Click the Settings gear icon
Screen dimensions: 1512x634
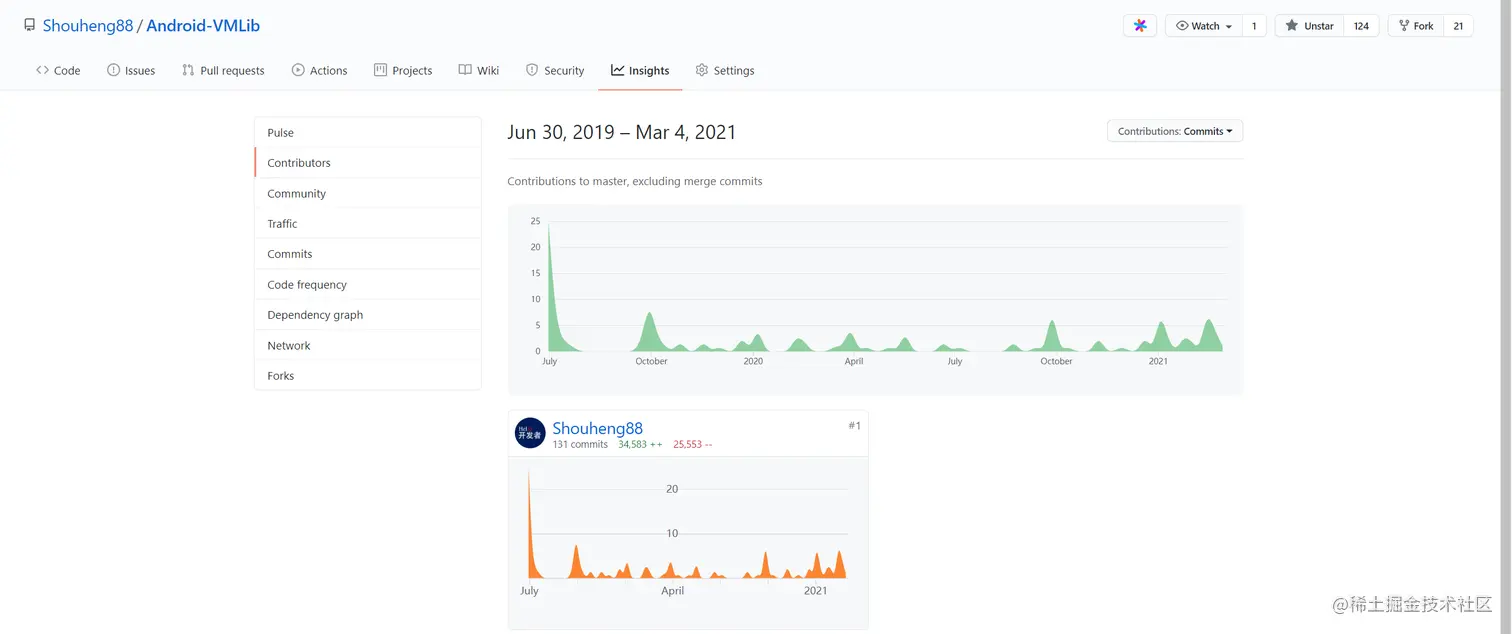[702, 70]
